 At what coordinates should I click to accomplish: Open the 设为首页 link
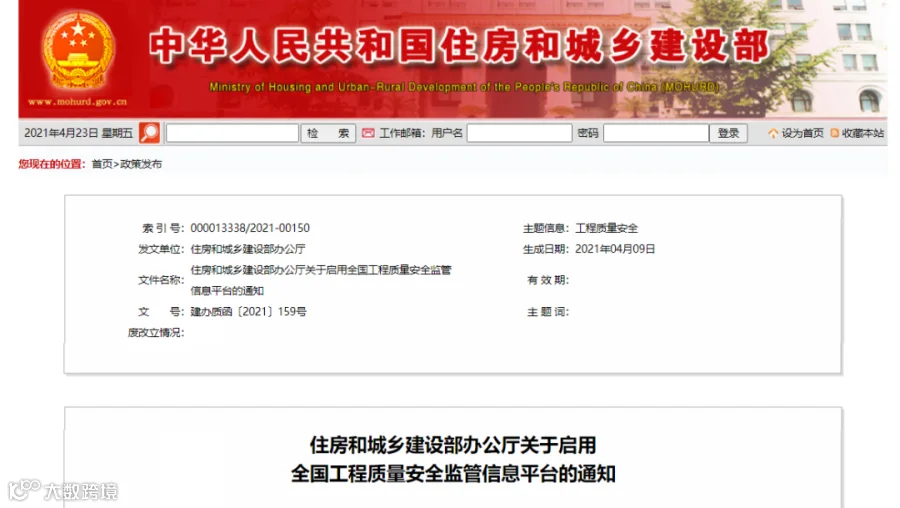[802, 133]
